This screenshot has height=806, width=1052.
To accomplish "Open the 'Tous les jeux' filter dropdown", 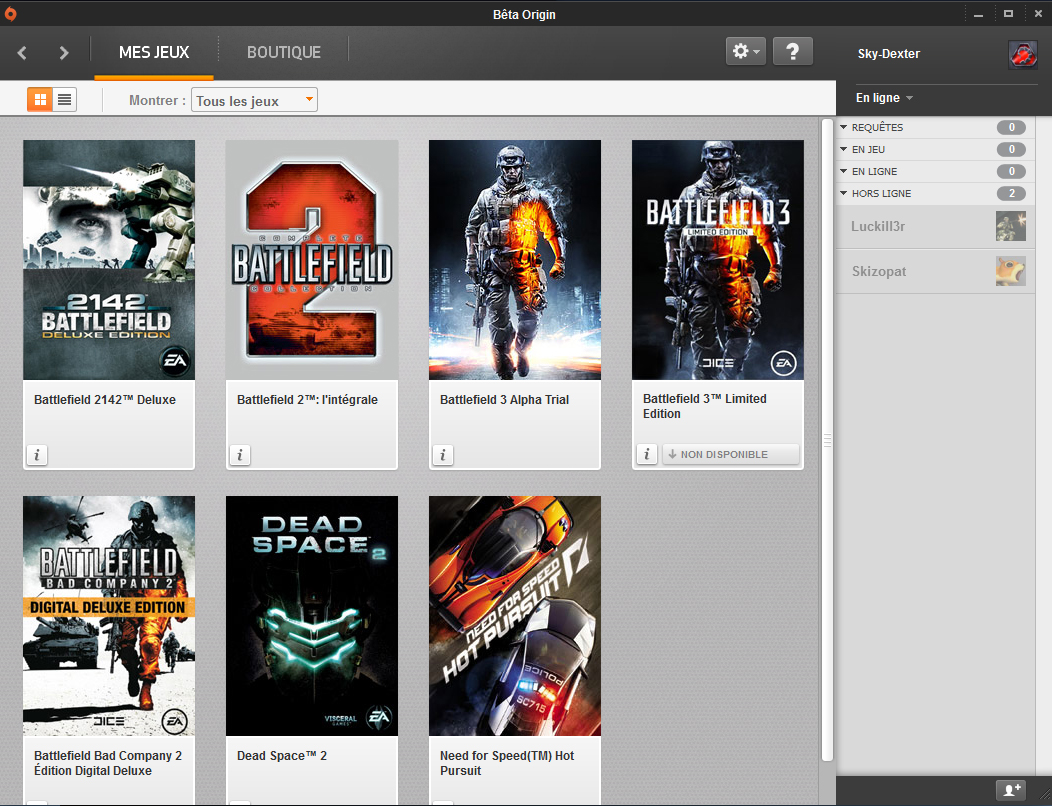I will [254, 100].
